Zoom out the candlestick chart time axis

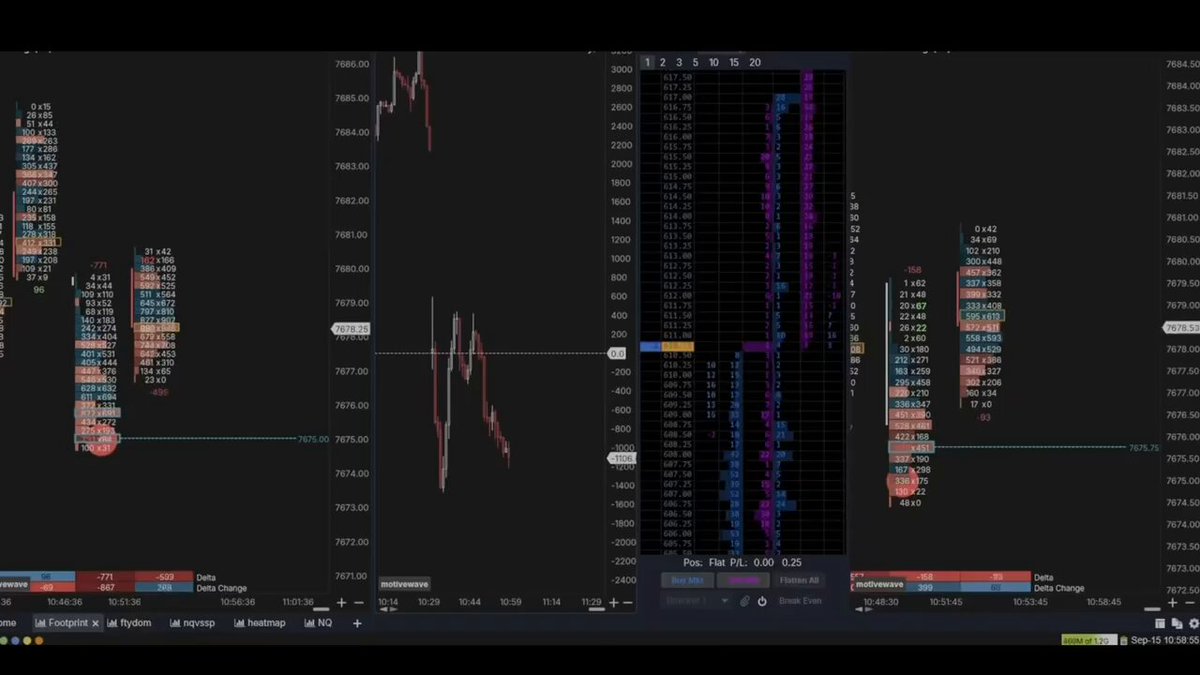point(628,603)
